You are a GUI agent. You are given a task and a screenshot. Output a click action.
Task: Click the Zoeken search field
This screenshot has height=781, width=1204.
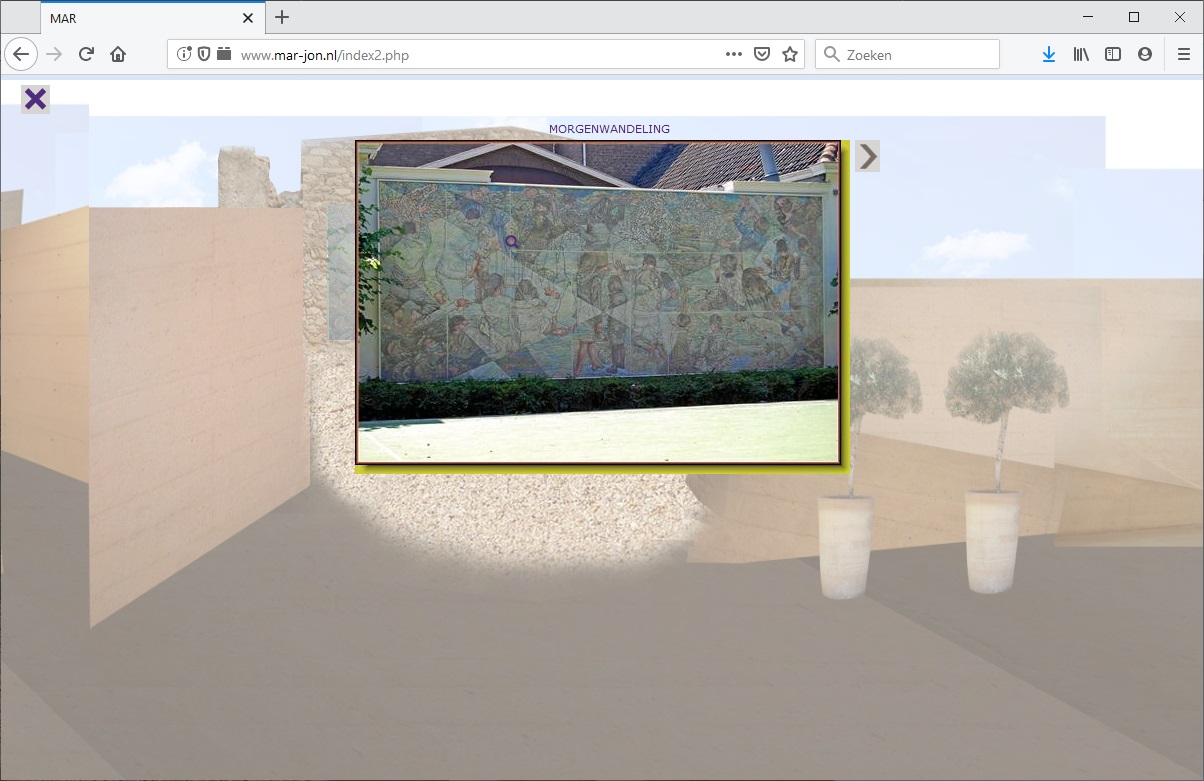[915, 54]
